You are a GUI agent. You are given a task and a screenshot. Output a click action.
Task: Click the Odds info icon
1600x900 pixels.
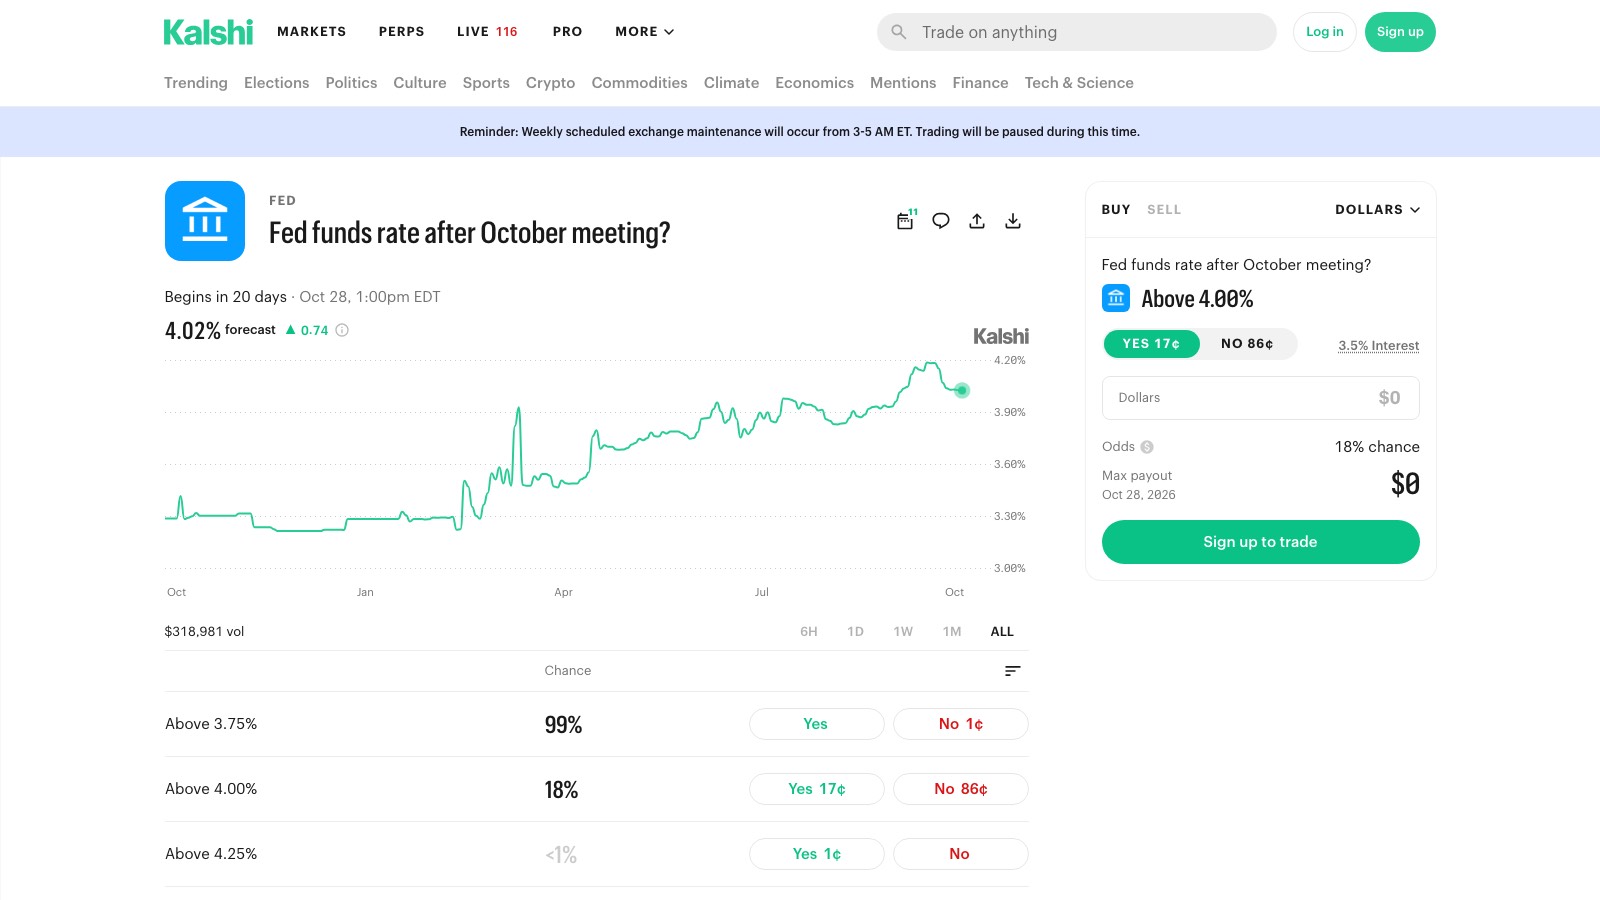(x=1147, y=447)
